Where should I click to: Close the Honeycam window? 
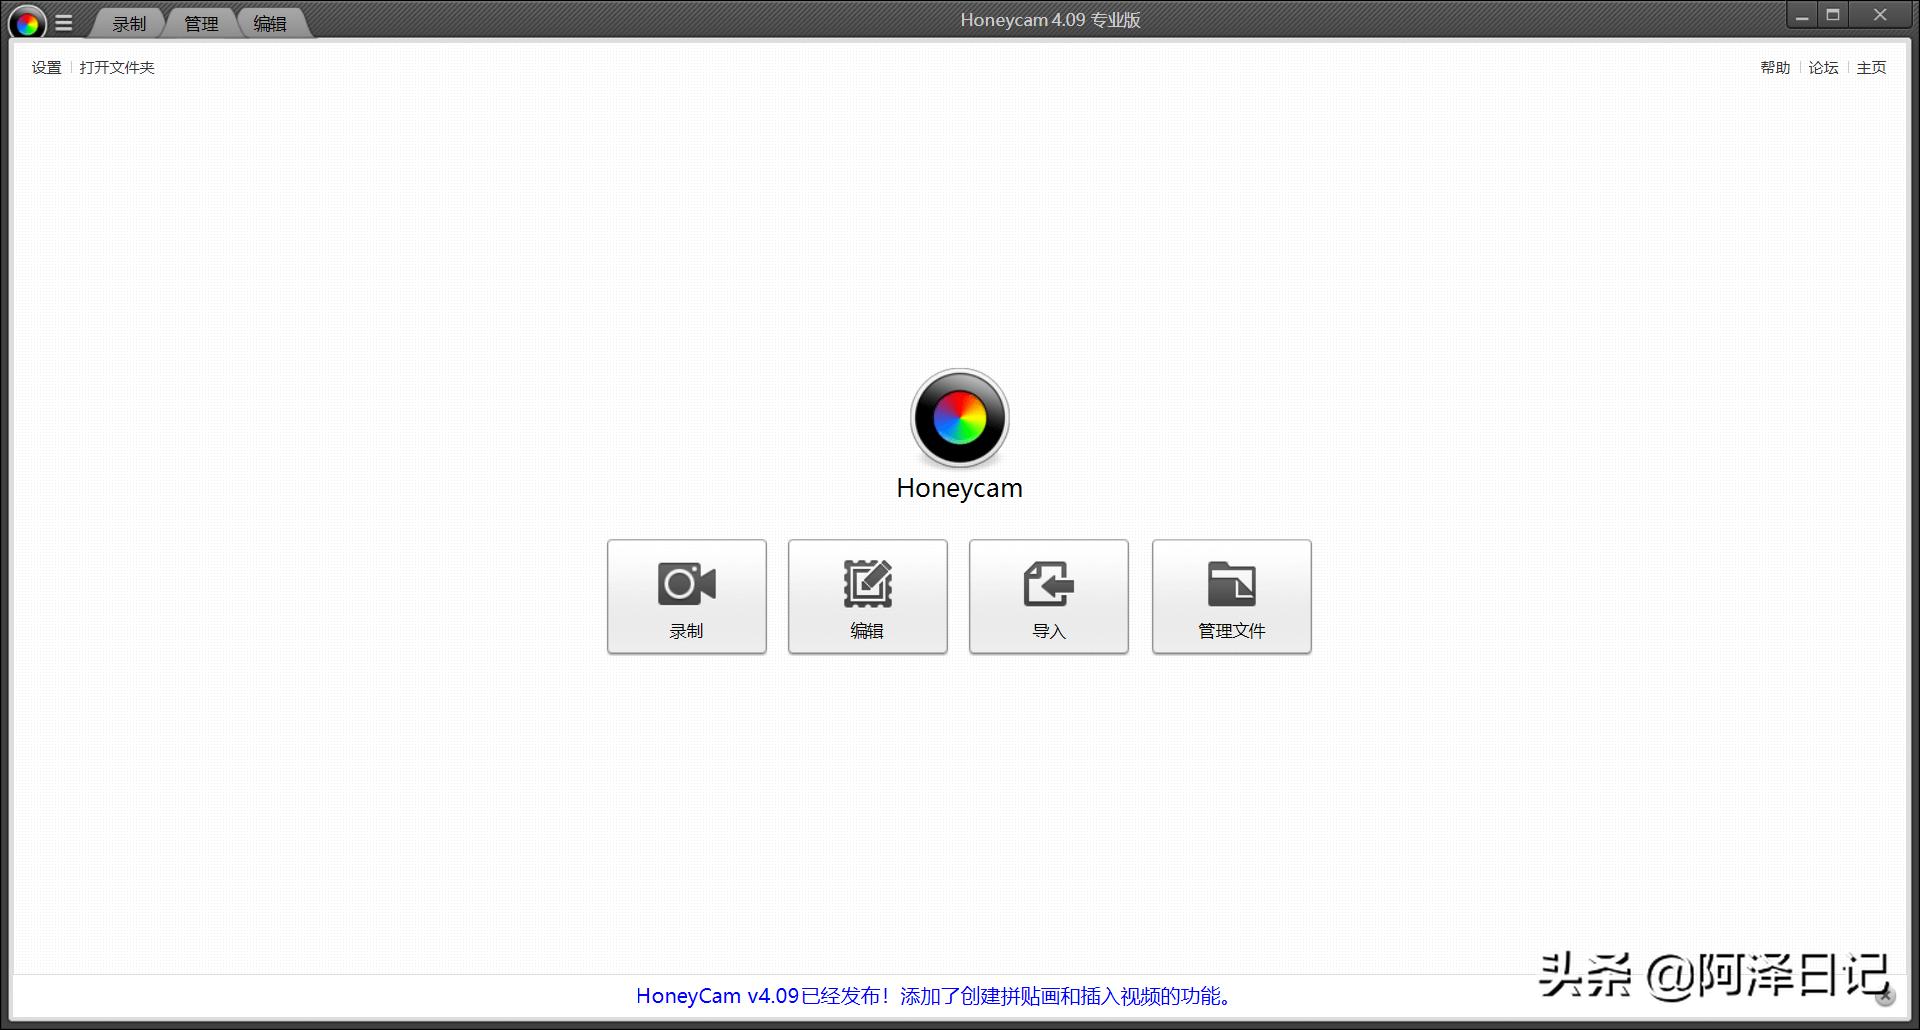(1880, 16)
